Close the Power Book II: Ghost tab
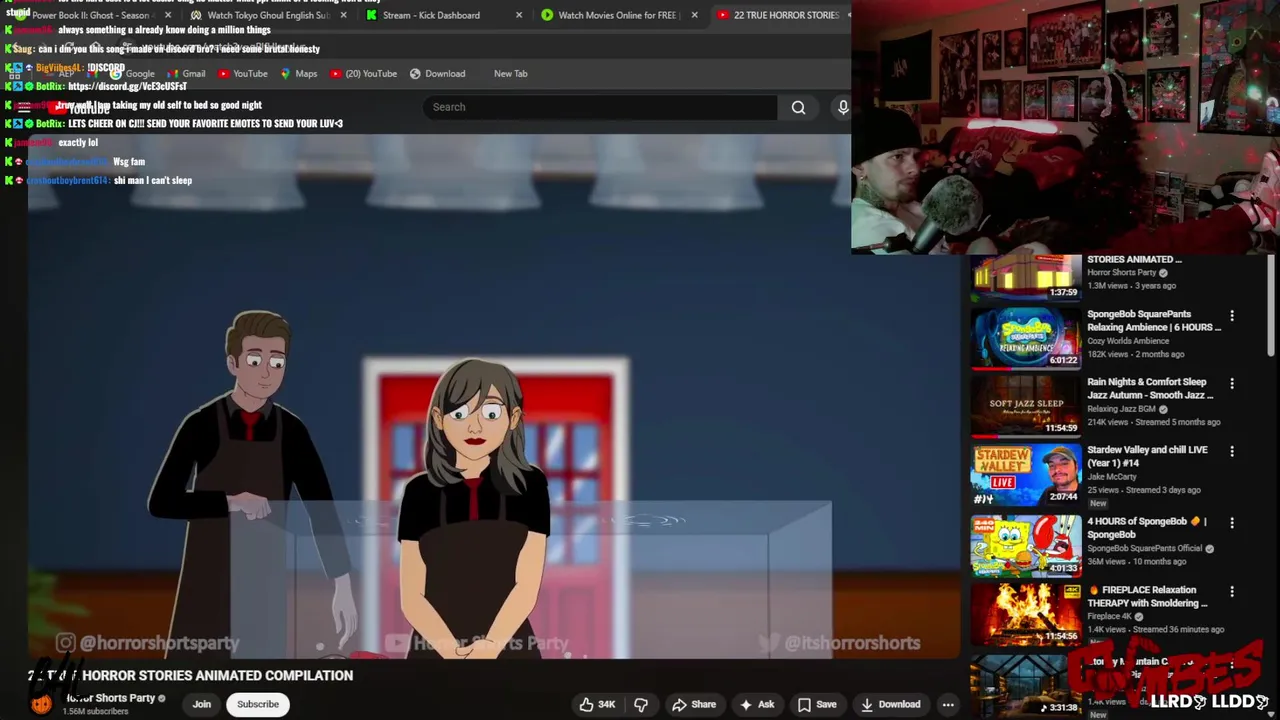Screen dimensions: 1280x720 click(x=167, y=15)
